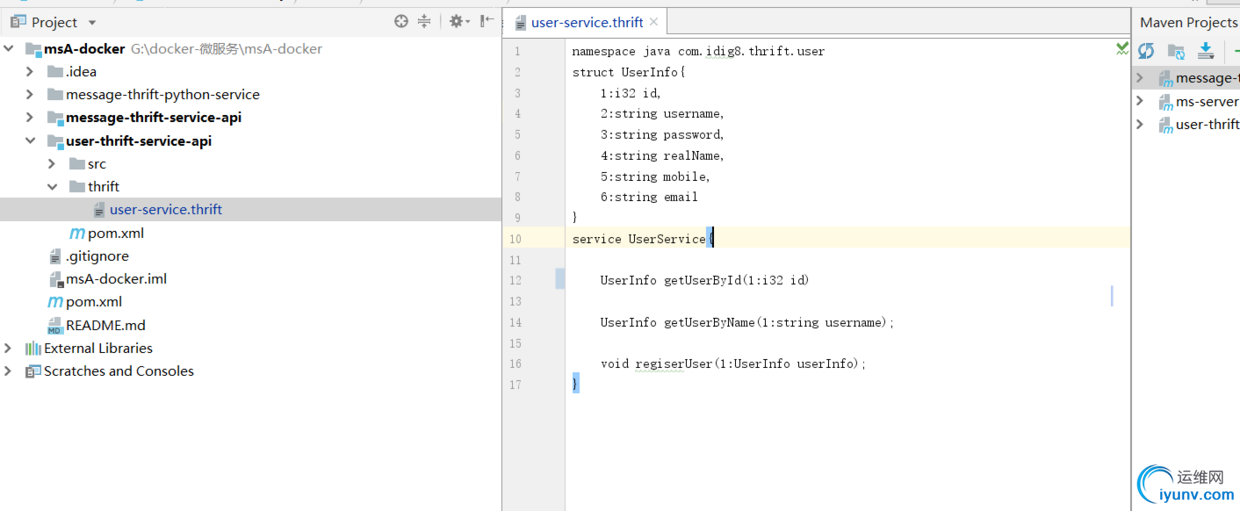Screen dimensions: 1240x511
Task: Reimport all Maven projects
Action: click(x=1146, y=51)
